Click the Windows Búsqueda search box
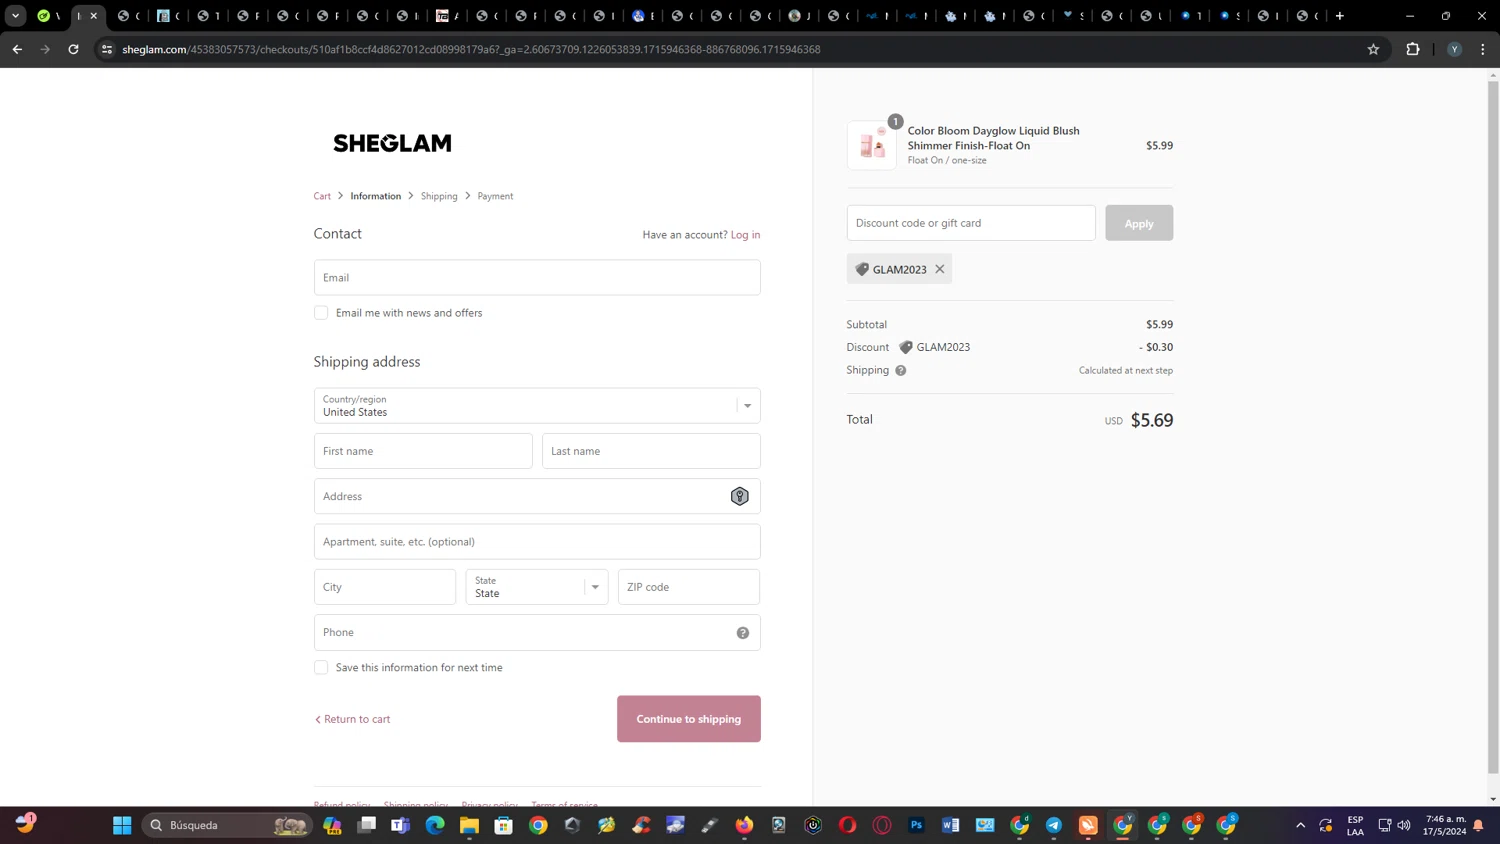Screen dimensions: 1500x844 pyautogui.click(x=228, y=825)
